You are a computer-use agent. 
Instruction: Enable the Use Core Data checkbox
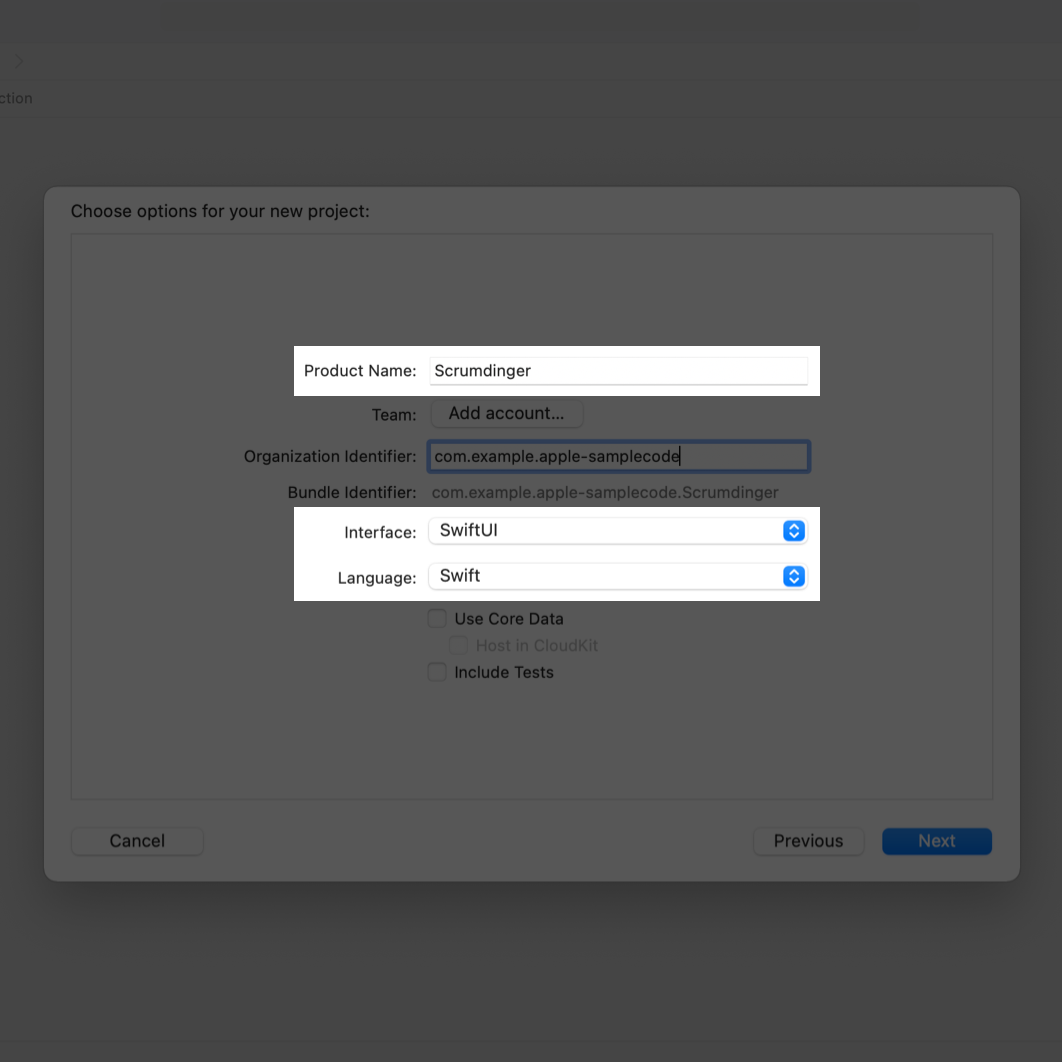[x=437, y=619]
